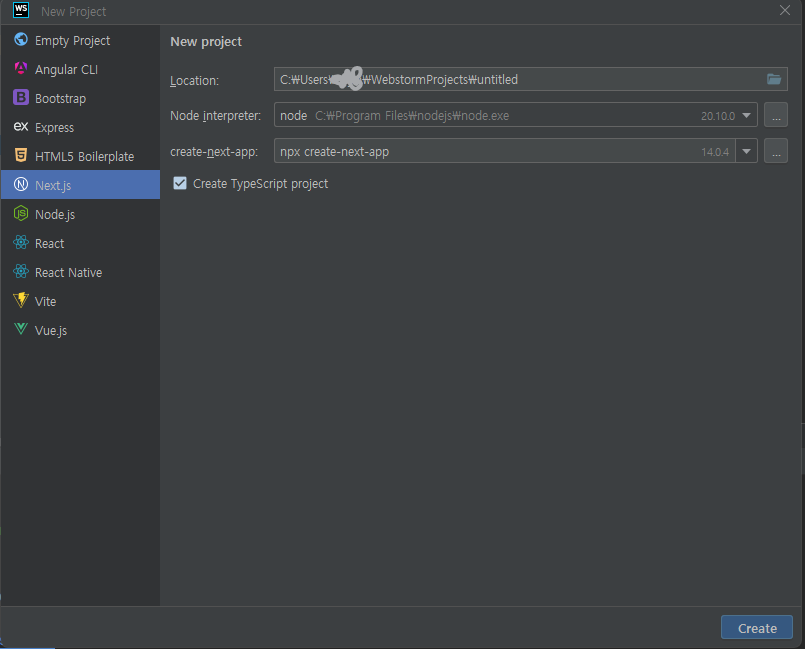Choose the Vite project template label

tap(46, 301)
